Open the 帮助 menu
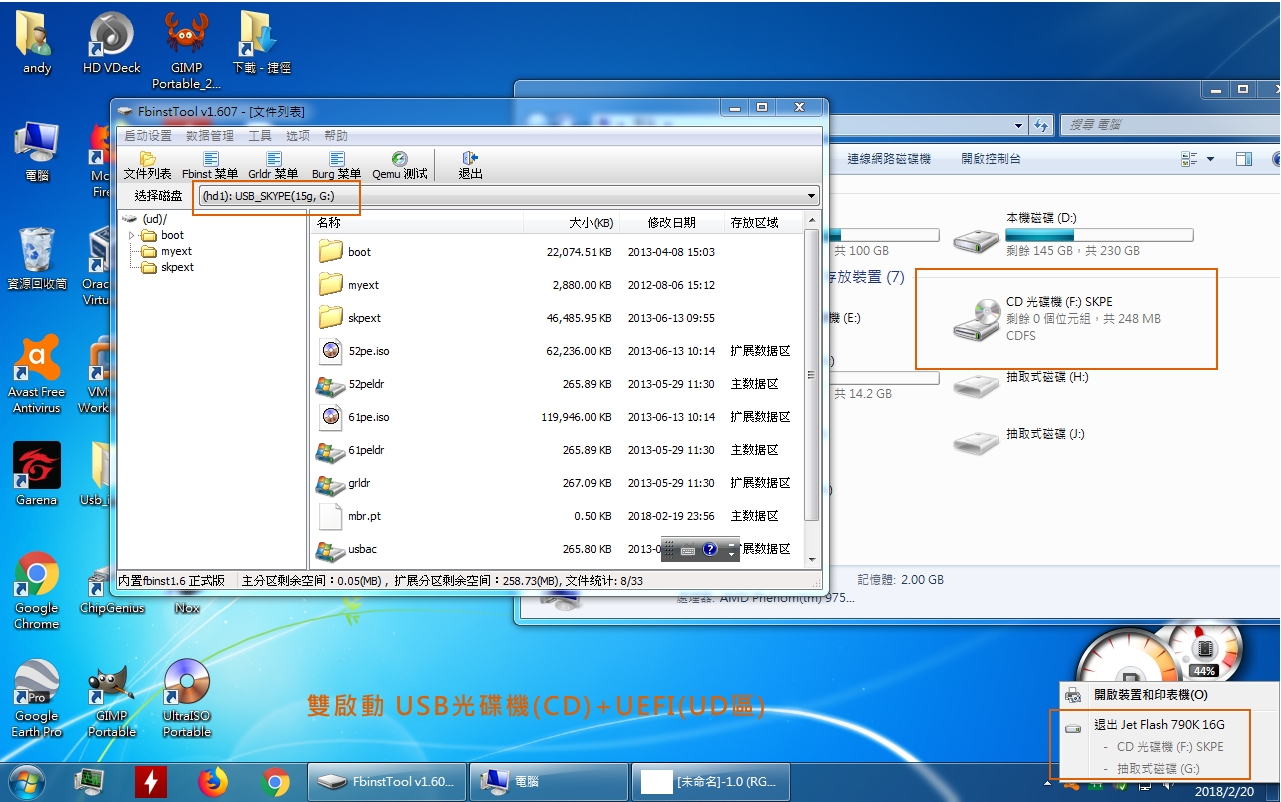This screenshot has height=802, width=1281. (x=336, y=135)
